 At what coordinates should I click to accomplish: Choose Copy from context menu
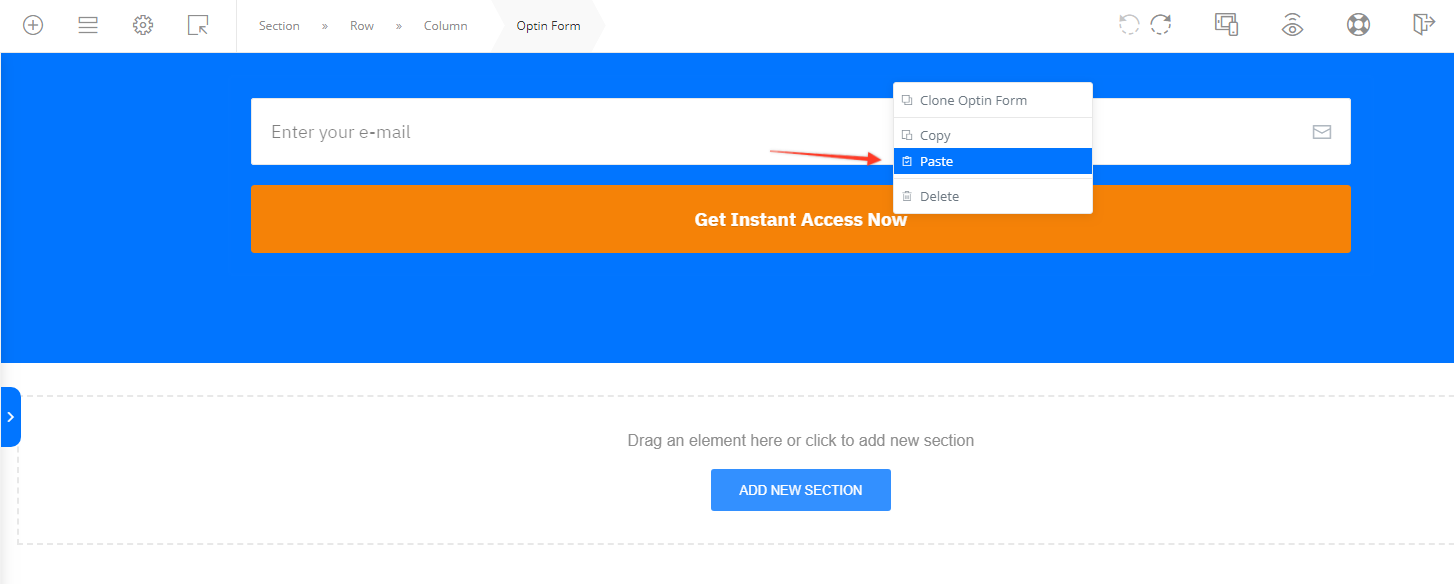993,135
